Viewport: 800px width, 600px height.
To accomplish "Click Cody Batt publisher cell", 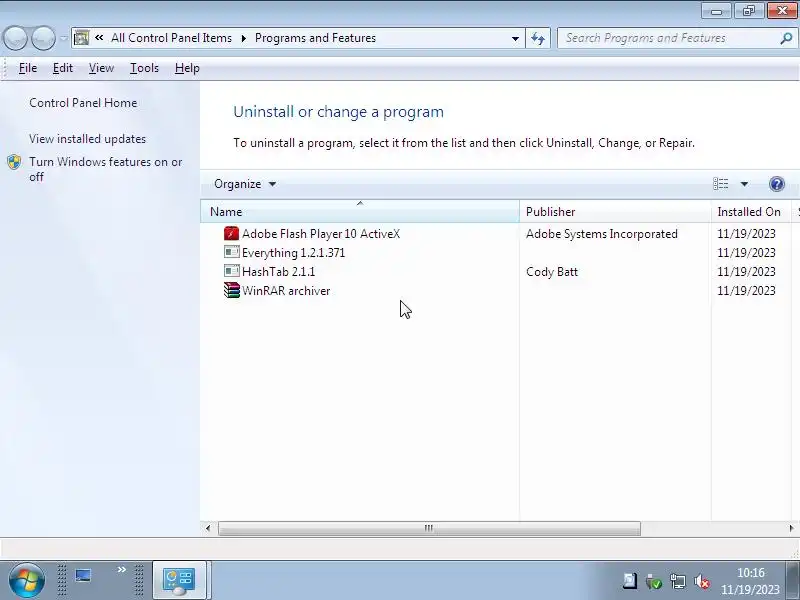I will coord(552,271).
